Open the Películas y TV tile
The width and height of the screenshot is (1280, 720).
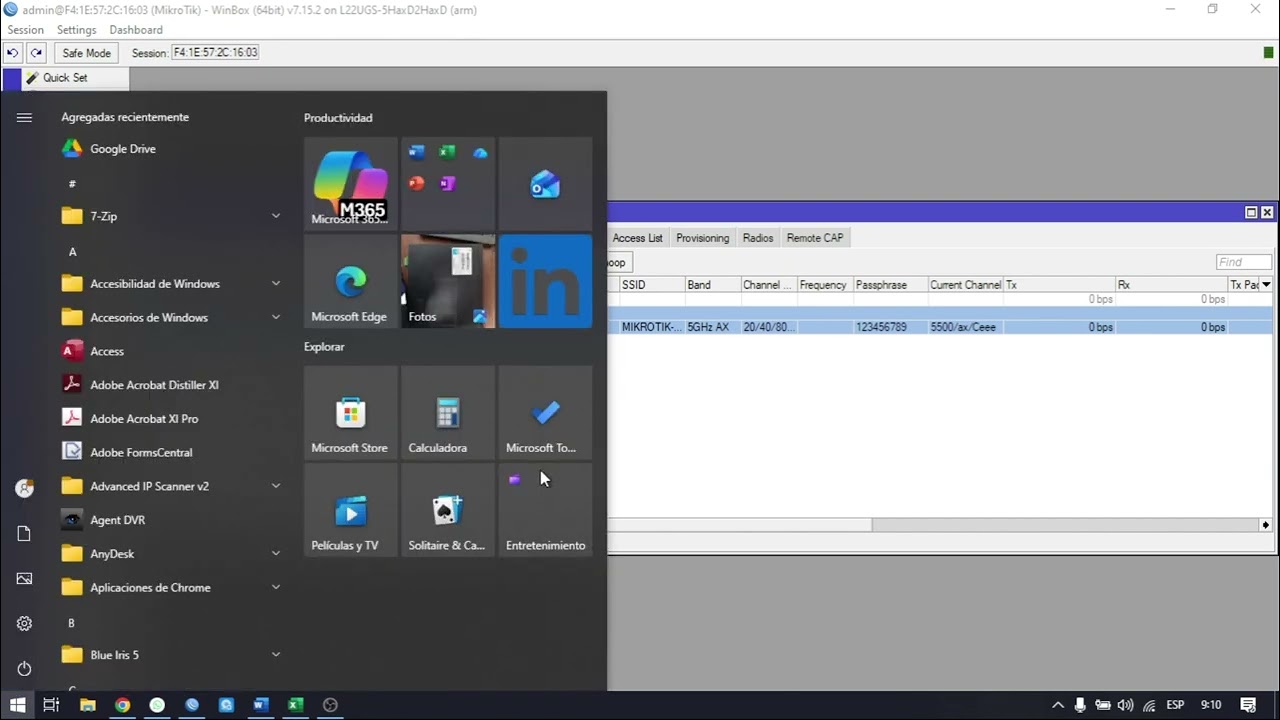pos(350,510)
